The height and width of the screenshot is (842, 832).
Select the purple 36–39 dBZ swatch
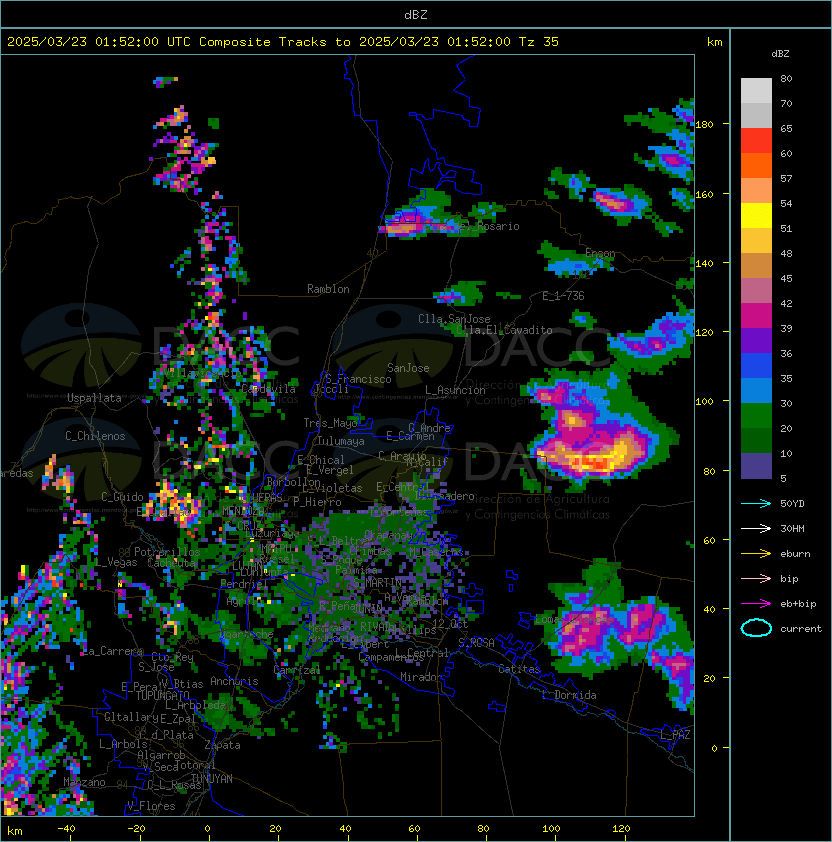[756, 340]
